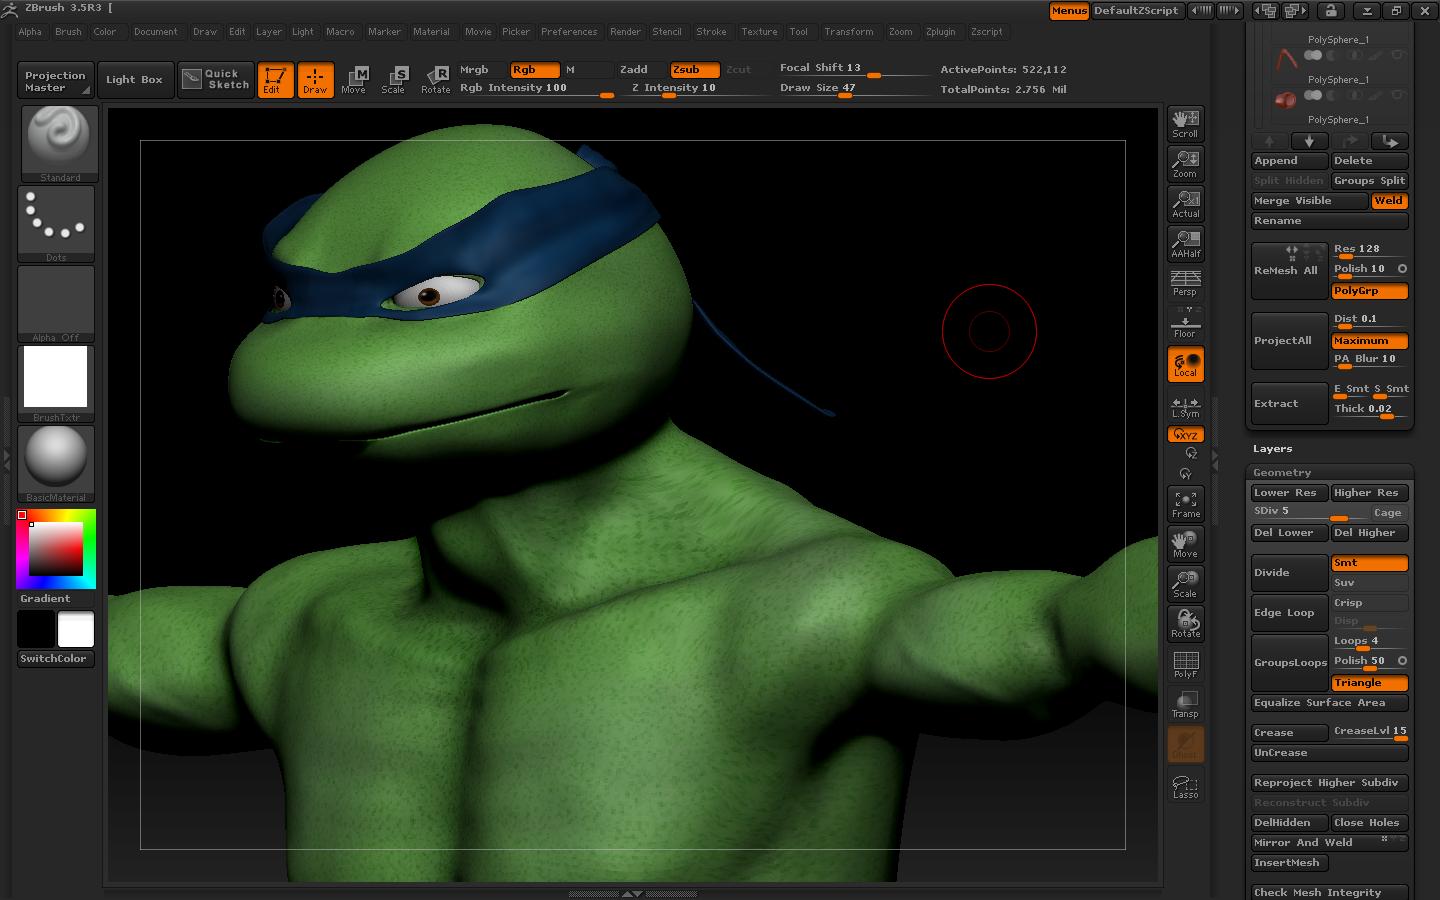
Task: Click the Zoom canvas icon
Action: point(1185,164)
